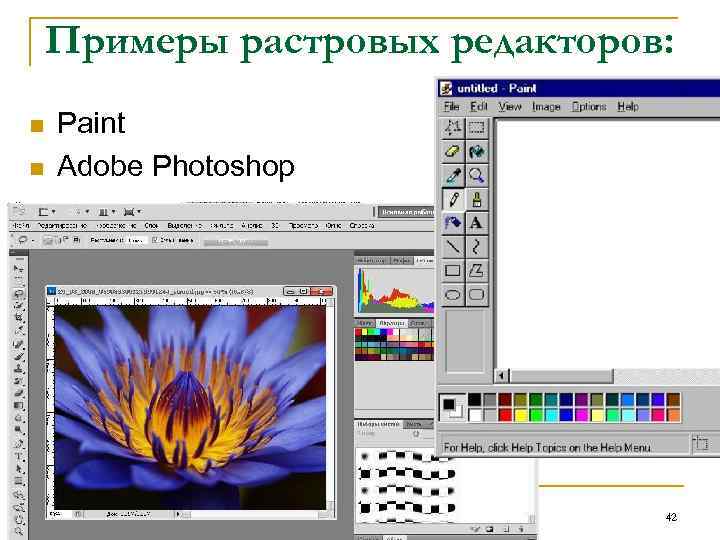This screenshot has height=540, width=720.
Task: Pick the cyan color in Paint palette
Action: click(551, 415)
